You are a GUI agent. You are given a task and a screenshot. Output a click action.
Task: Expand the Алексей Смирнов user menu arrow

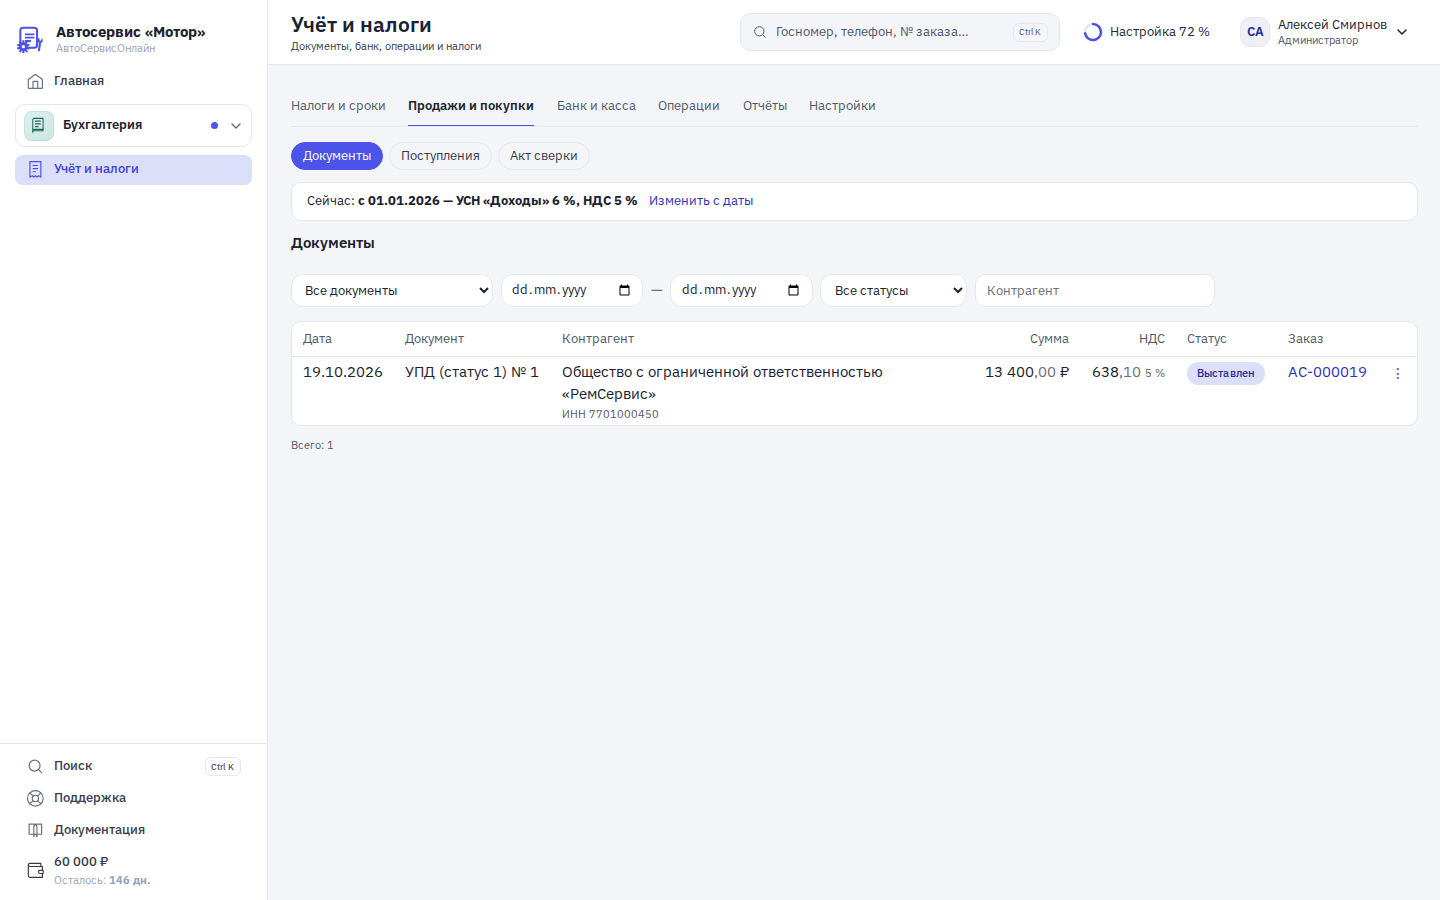1402,32
